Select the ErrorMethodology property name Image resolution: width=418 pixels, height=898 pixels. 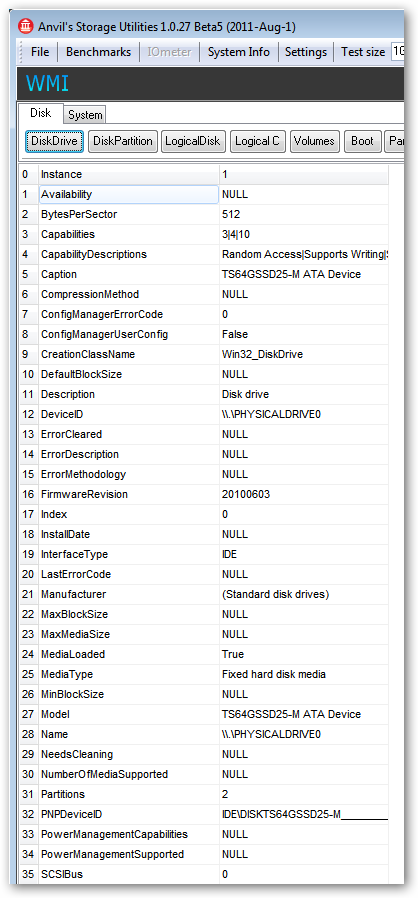[x=83, y=474]
